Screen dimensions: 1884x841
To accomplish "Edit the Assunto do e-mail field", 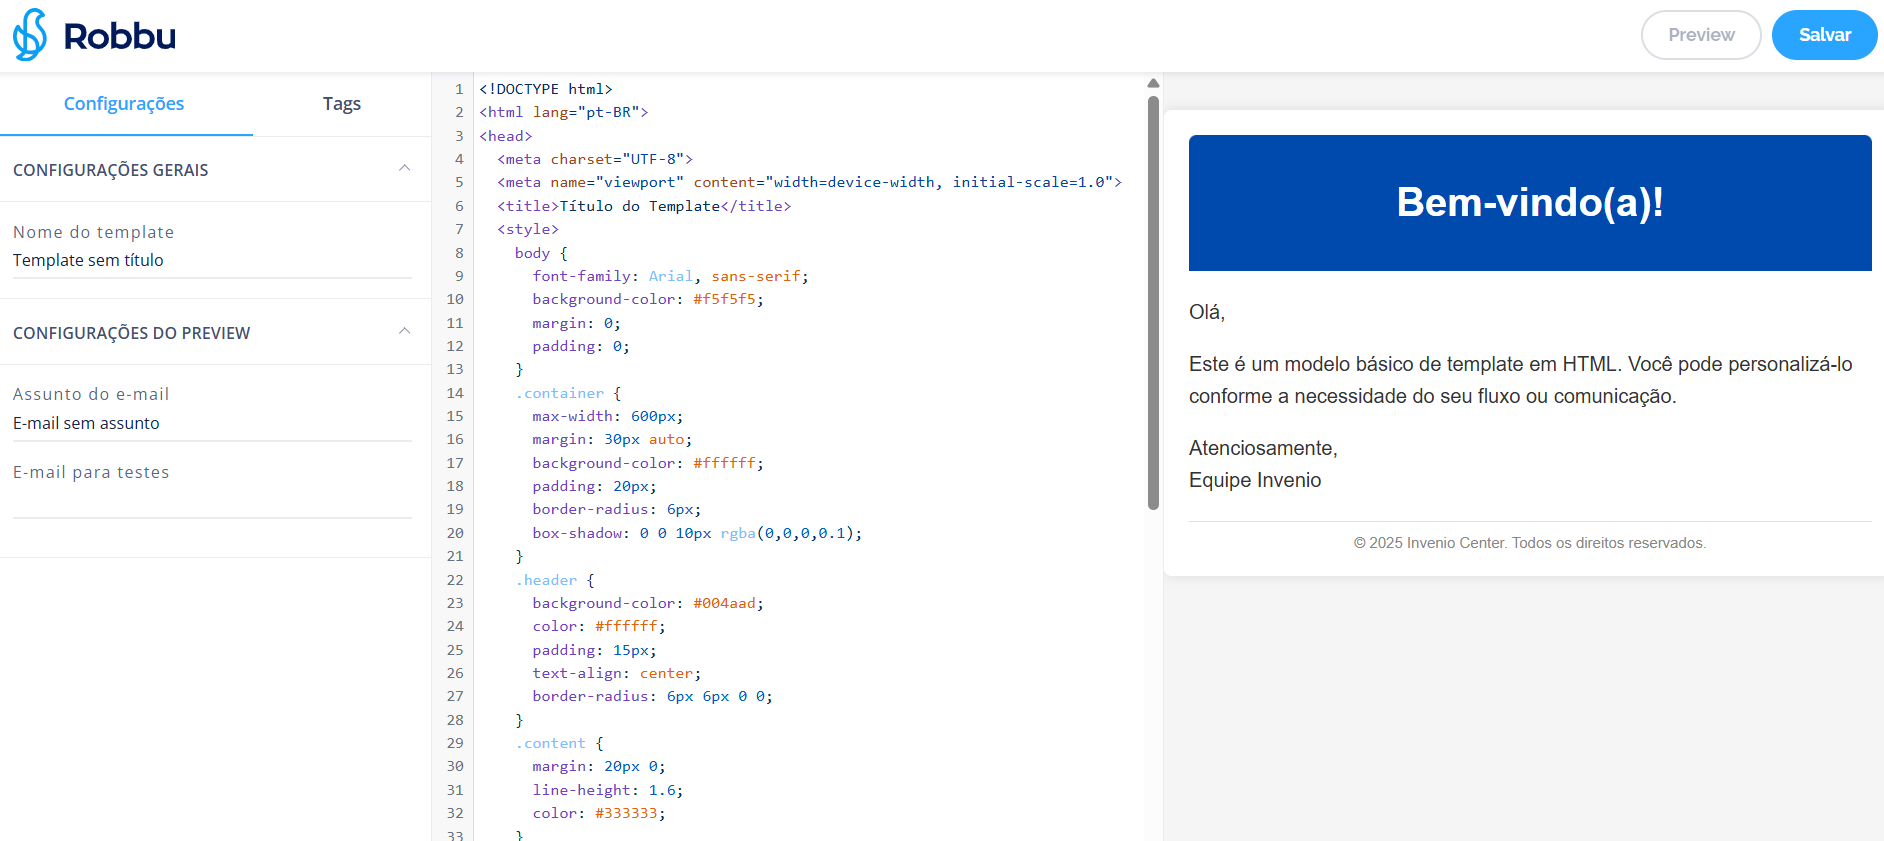I will [x=211, y=423].
